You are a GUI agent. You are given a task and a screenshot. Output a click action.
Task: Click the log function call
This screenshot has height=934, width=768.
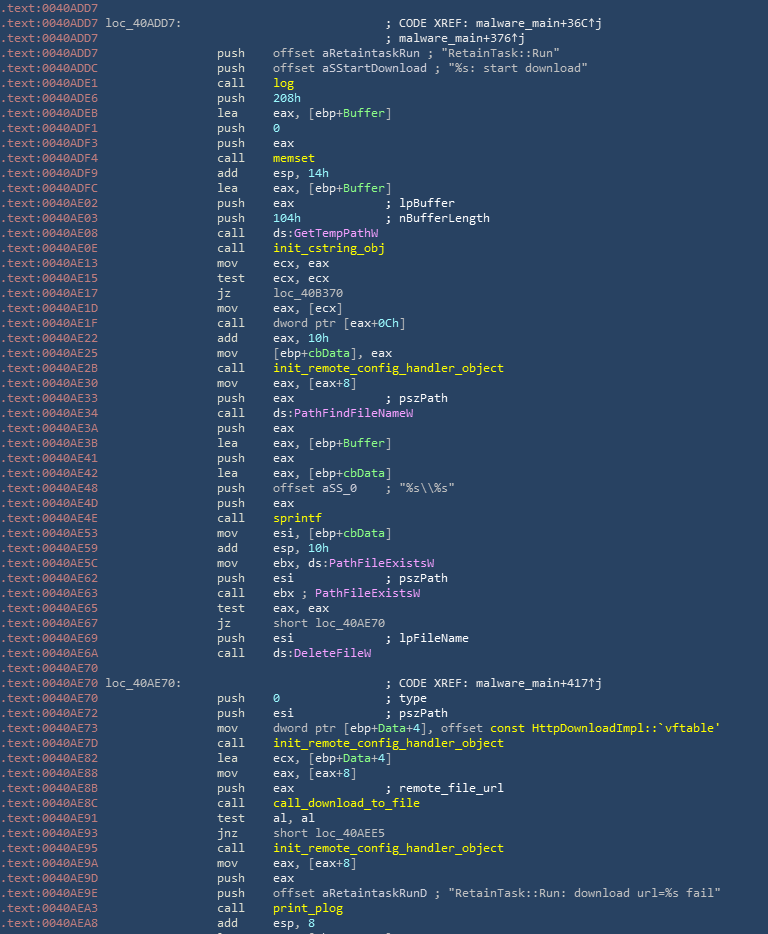pos(283,83)
